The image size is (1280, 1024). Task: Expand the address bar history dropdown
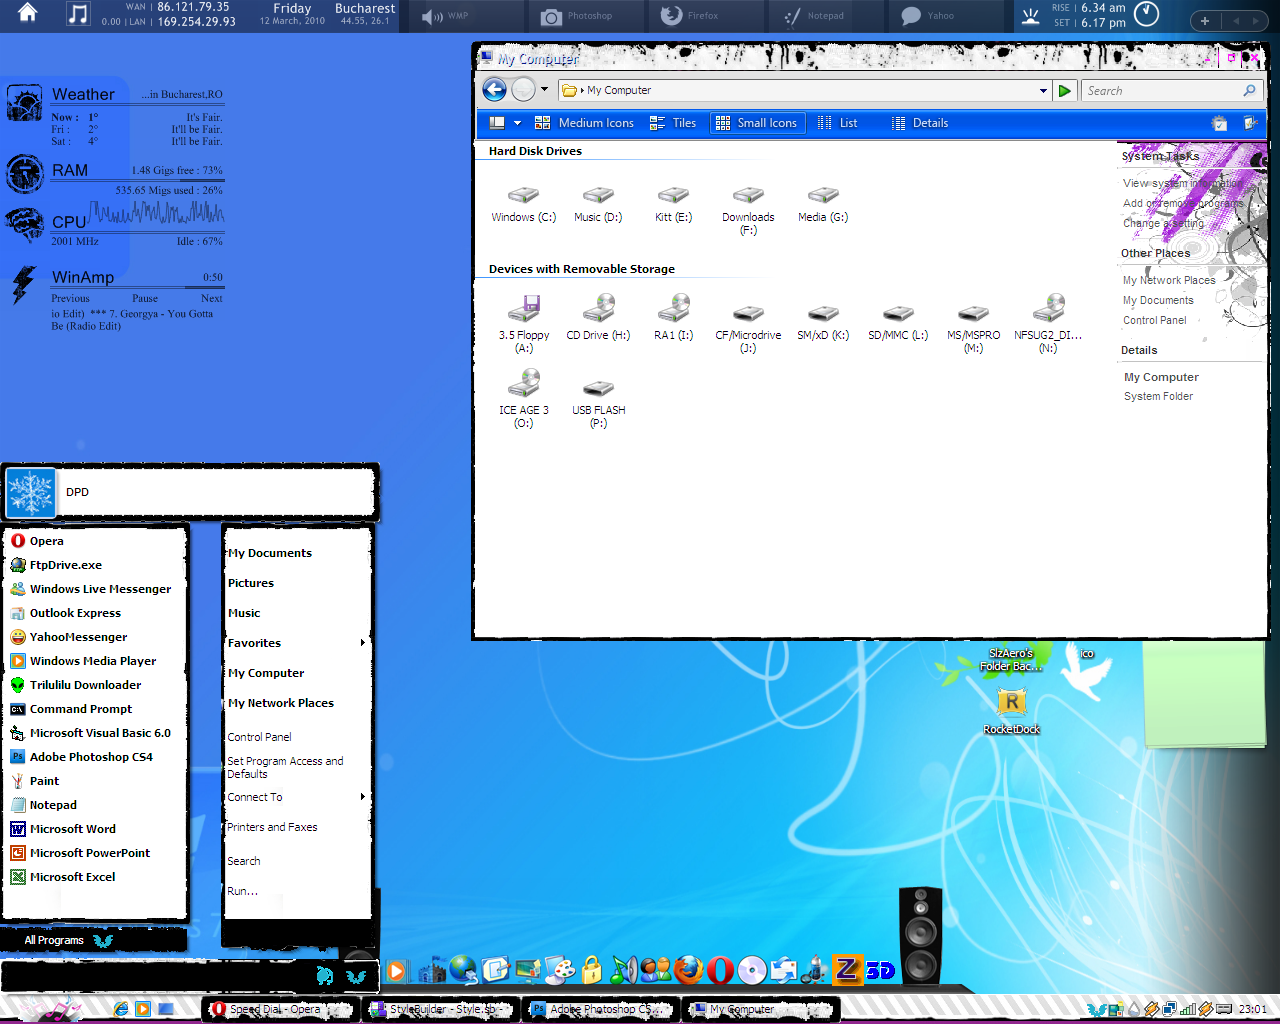pos(1043,90)
